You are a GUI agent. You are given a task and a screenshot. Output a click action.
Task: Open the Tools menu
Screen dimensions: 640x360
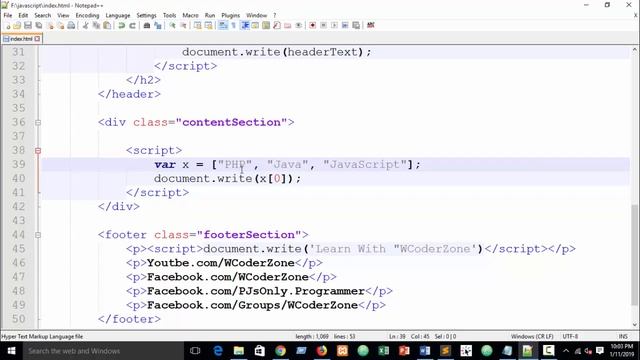(169, 15)
